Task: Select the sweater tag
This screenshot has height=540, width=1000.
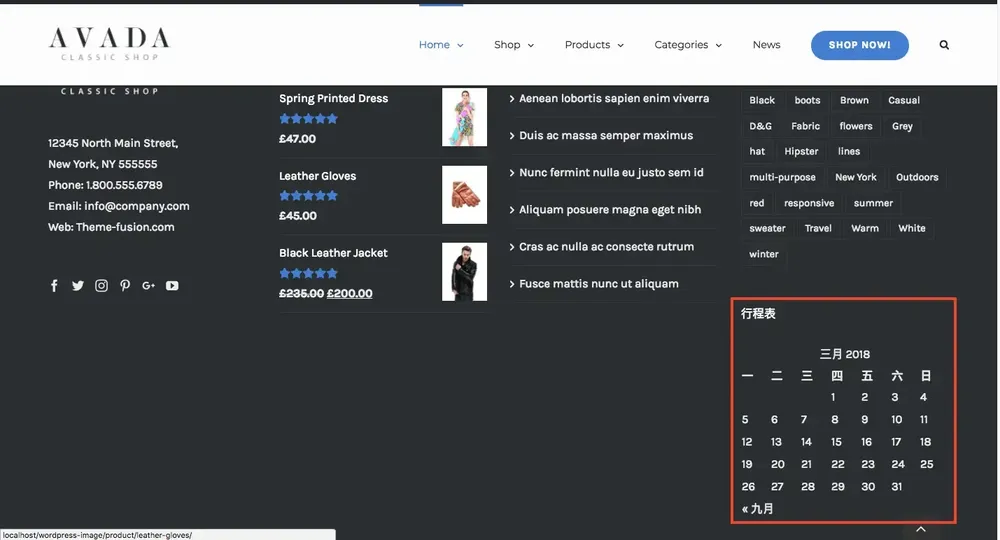Action: click(x=767, y=228)
